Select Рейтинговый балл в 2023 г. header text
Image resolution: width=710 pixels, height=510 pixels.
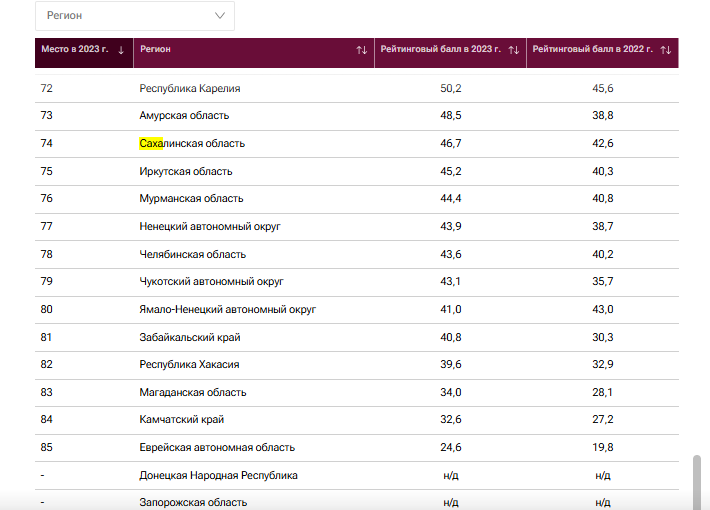pos(441,49)
